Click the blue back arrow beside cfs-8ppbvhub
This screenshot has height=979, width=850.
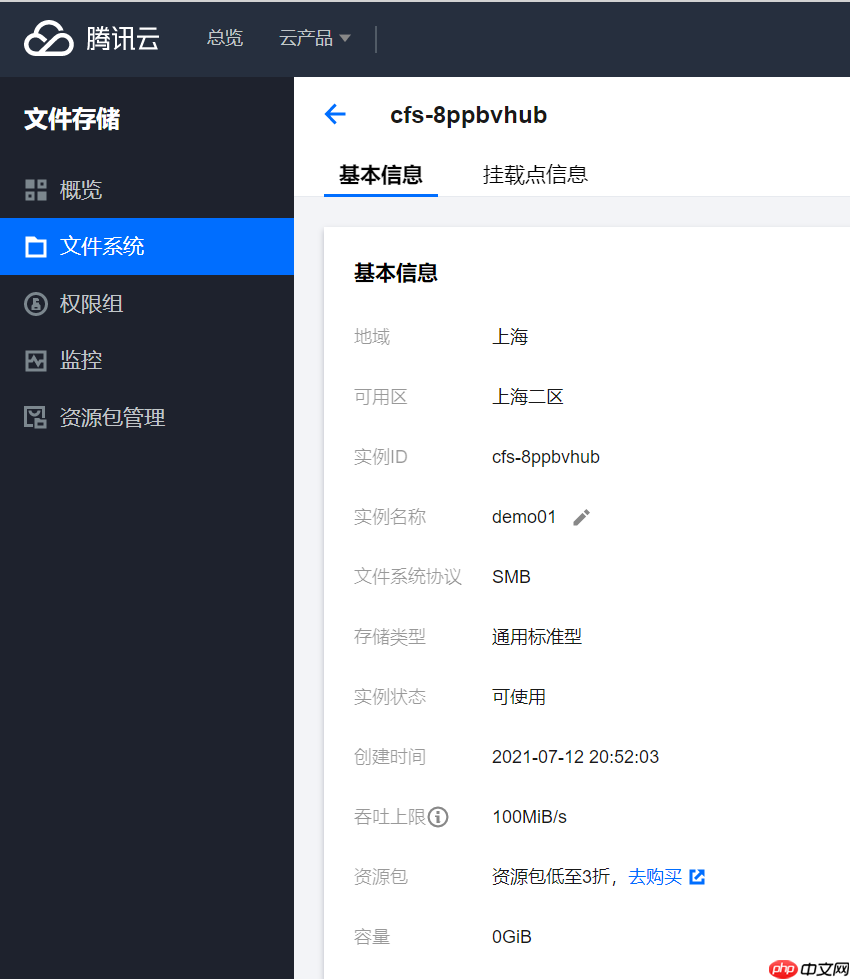pos(335,114)
